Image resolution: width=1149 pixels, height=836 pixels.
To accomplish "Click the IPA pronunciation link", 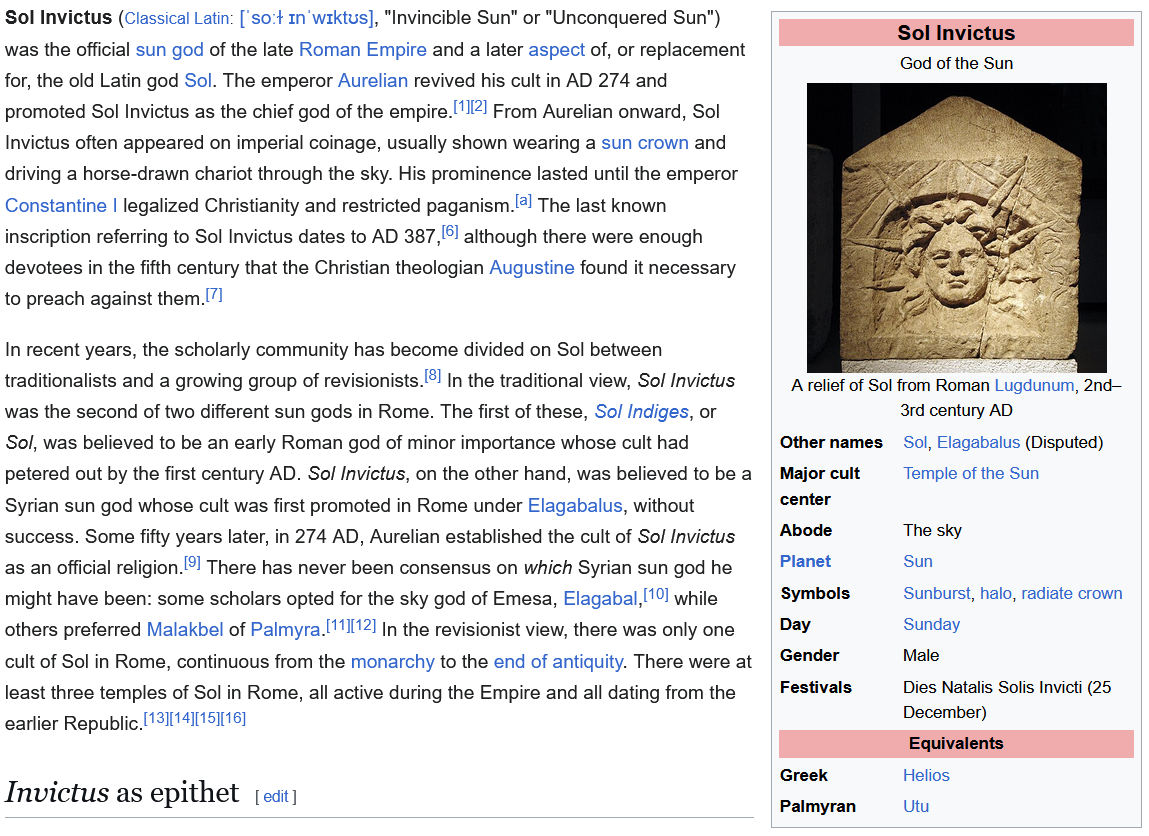I will point(307,18).
